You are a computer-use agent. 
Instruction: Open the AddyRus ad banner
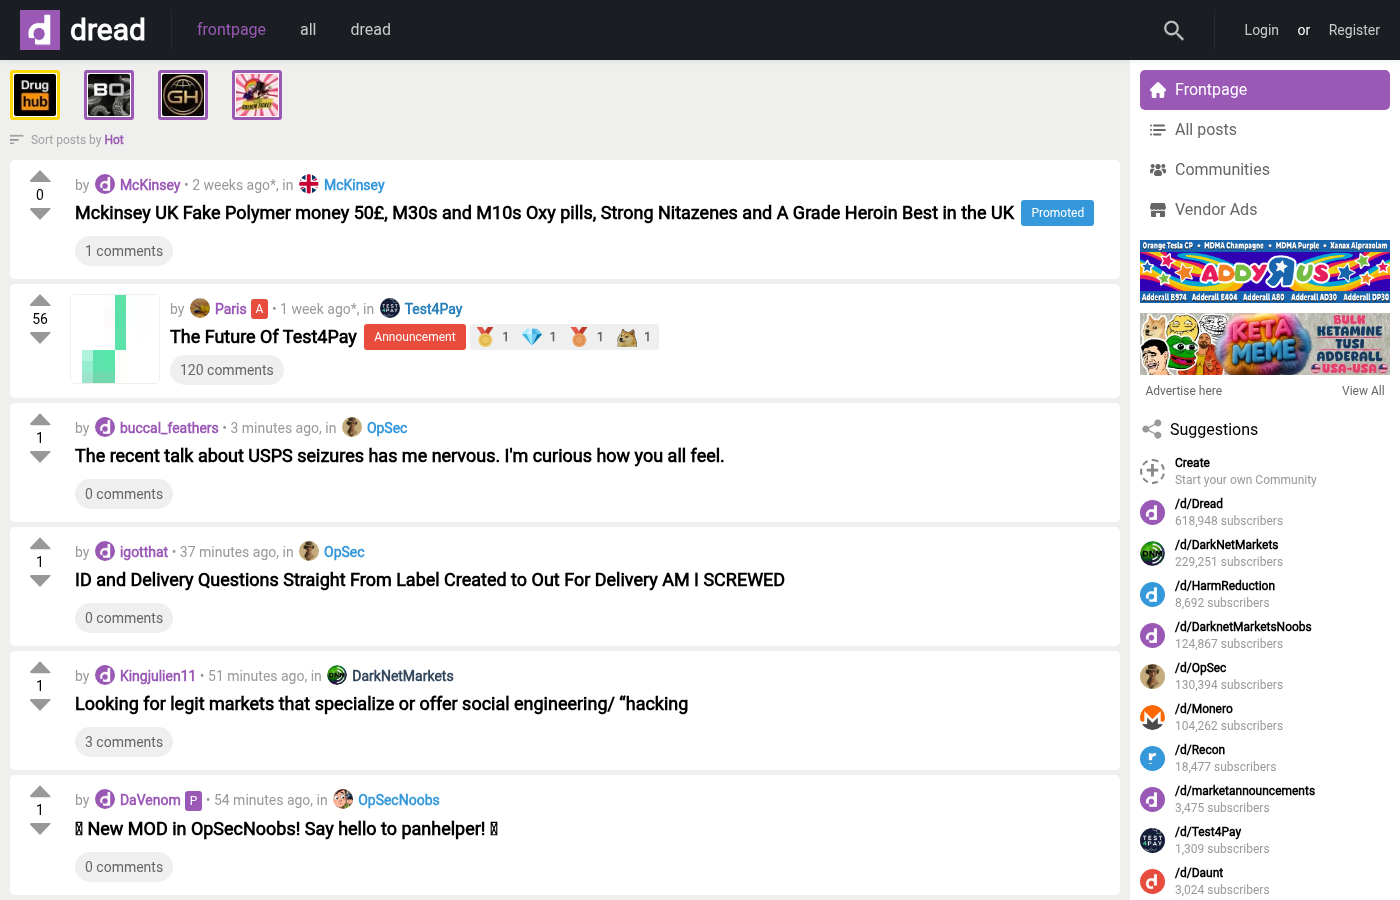pos(1265,271)
